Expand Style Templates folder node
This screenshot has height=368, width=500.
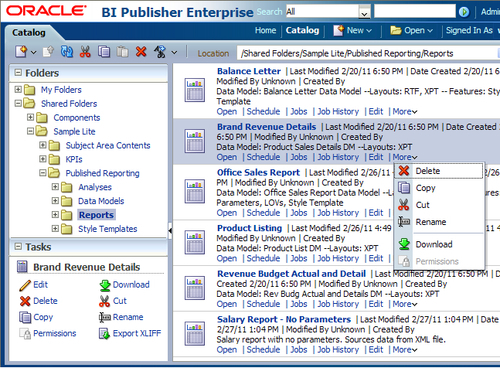click(55, 229)
